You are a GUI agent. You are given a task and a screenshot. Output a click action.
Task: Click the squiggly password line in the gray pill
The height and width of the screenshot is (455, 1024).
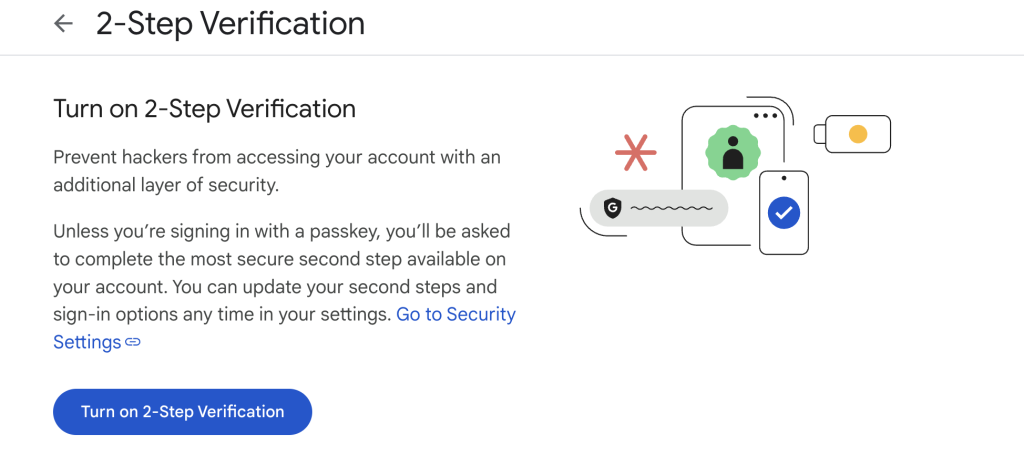click(x=670, y=208)
